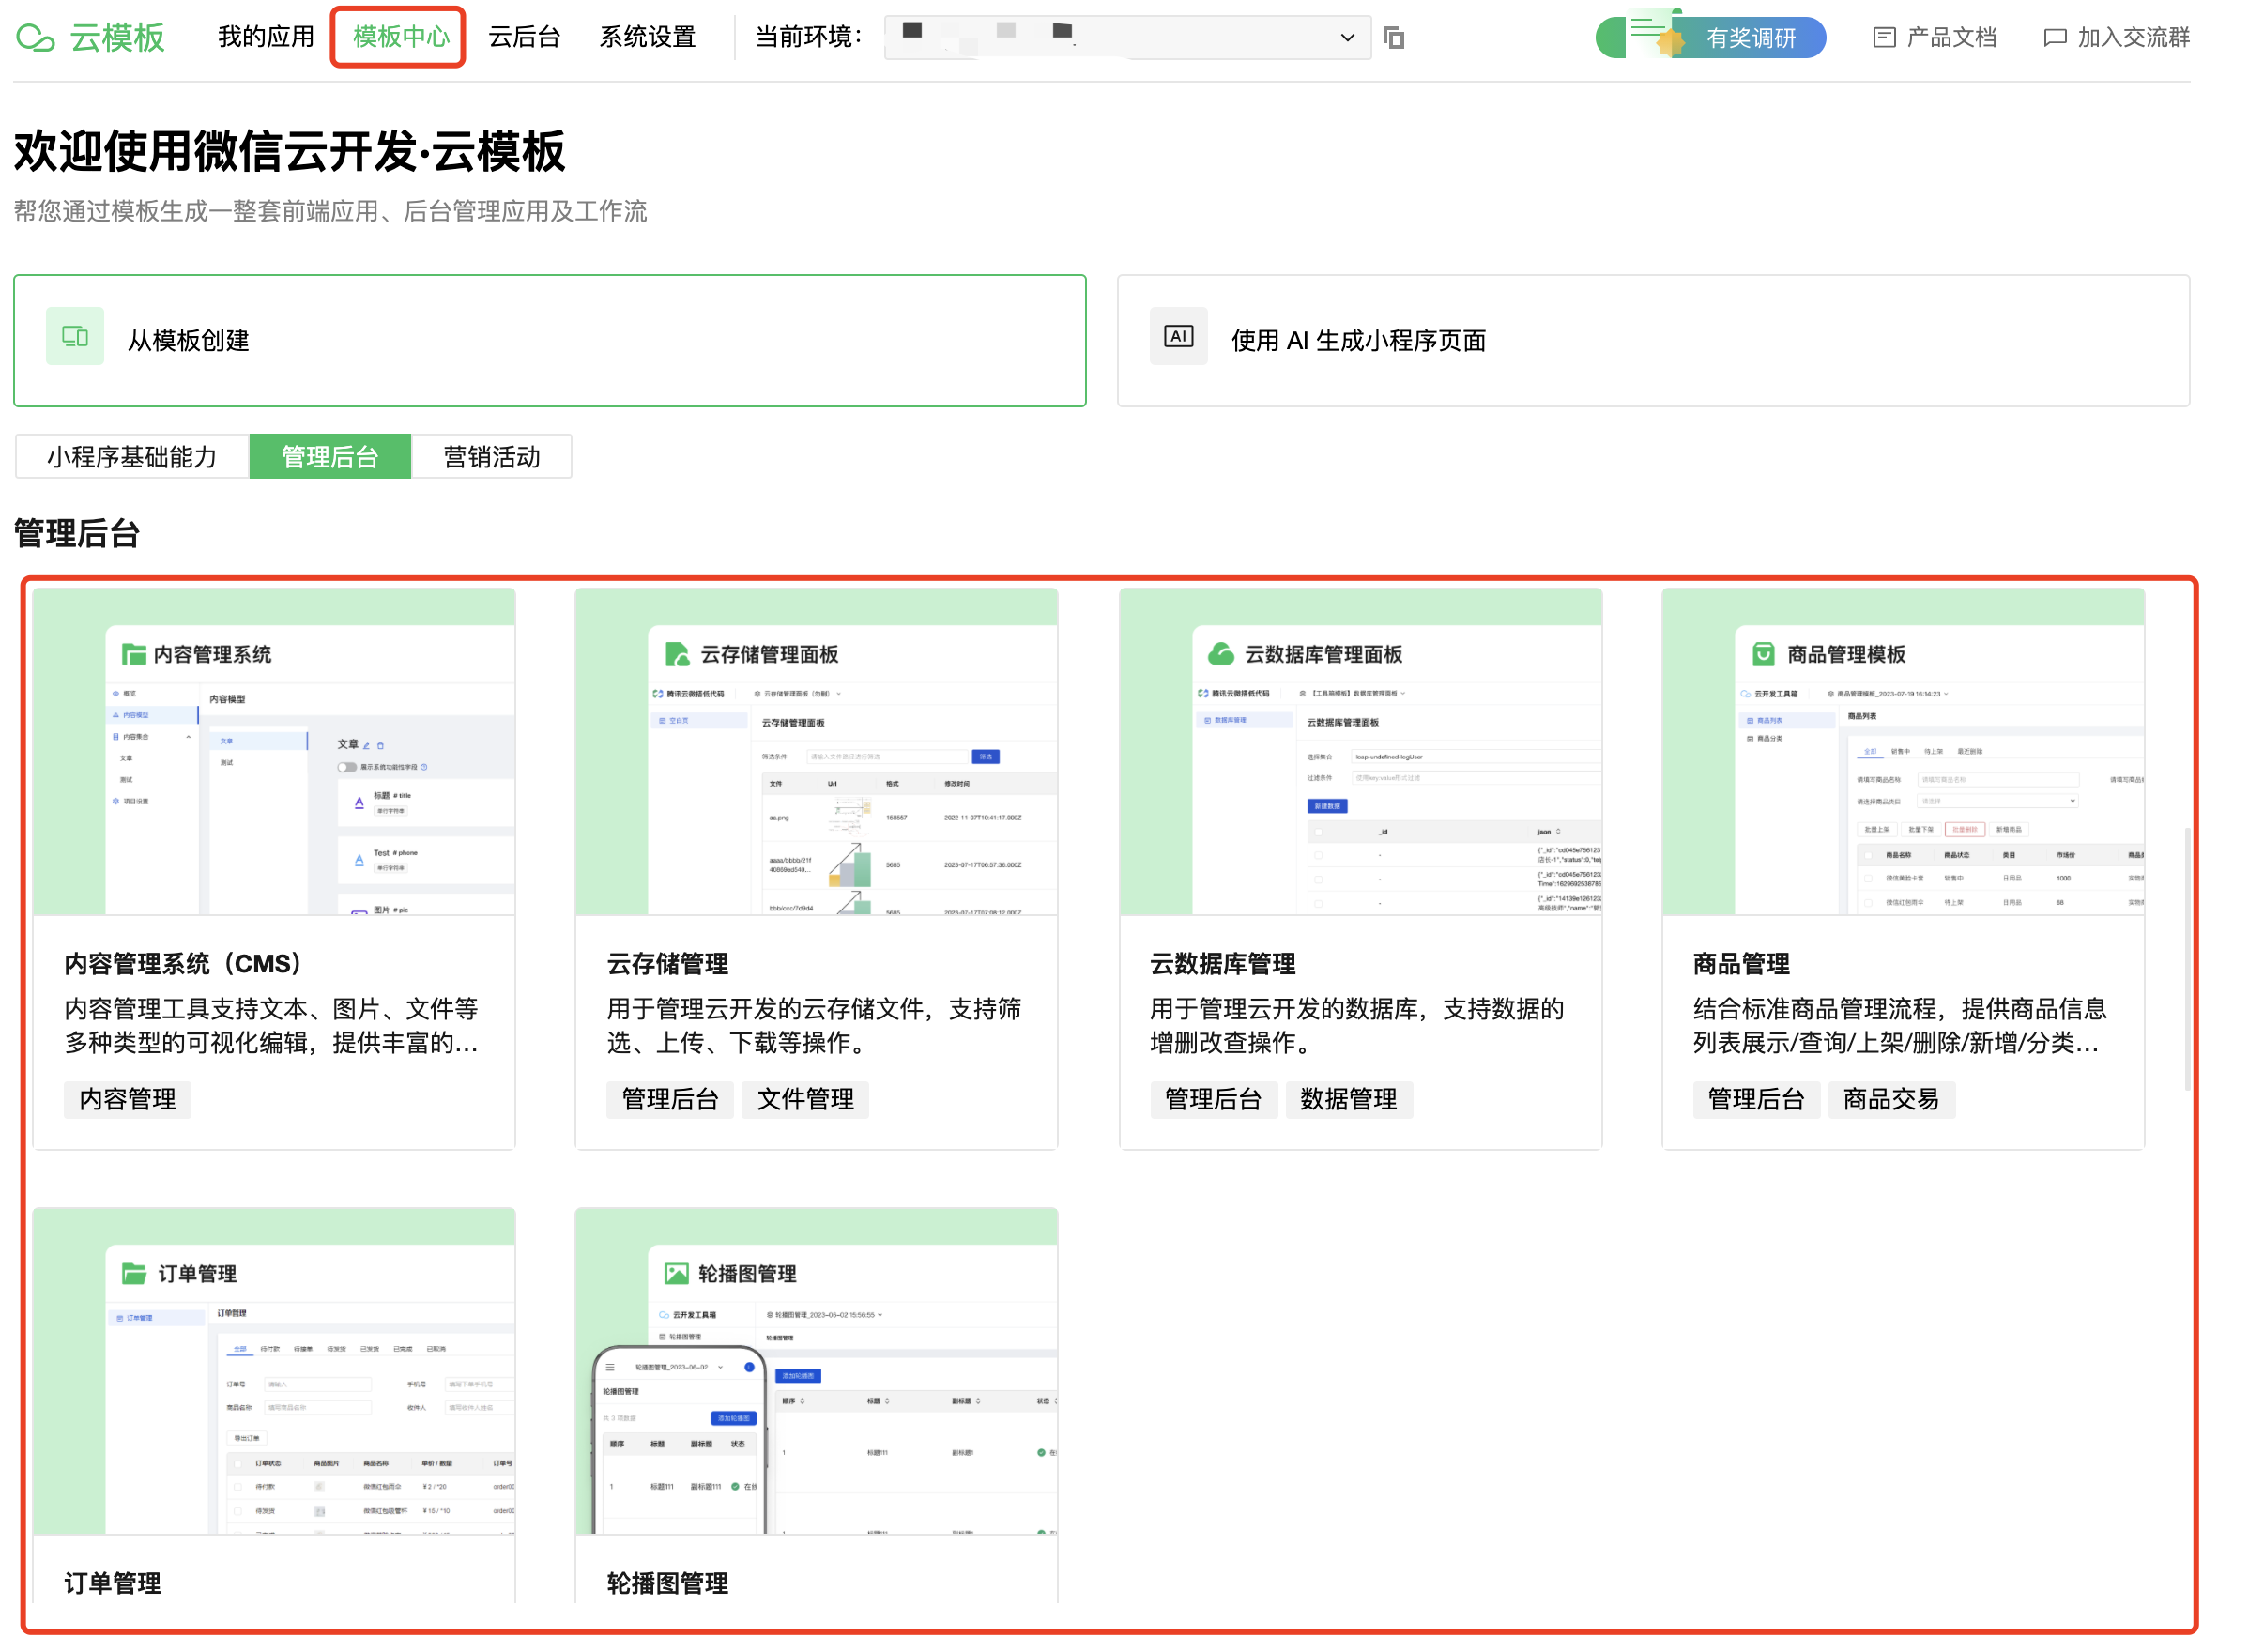Click the 云数据库管理面板 cloud icon
This screenshot has height=1652, width=2264.
tap(1222, 655)
